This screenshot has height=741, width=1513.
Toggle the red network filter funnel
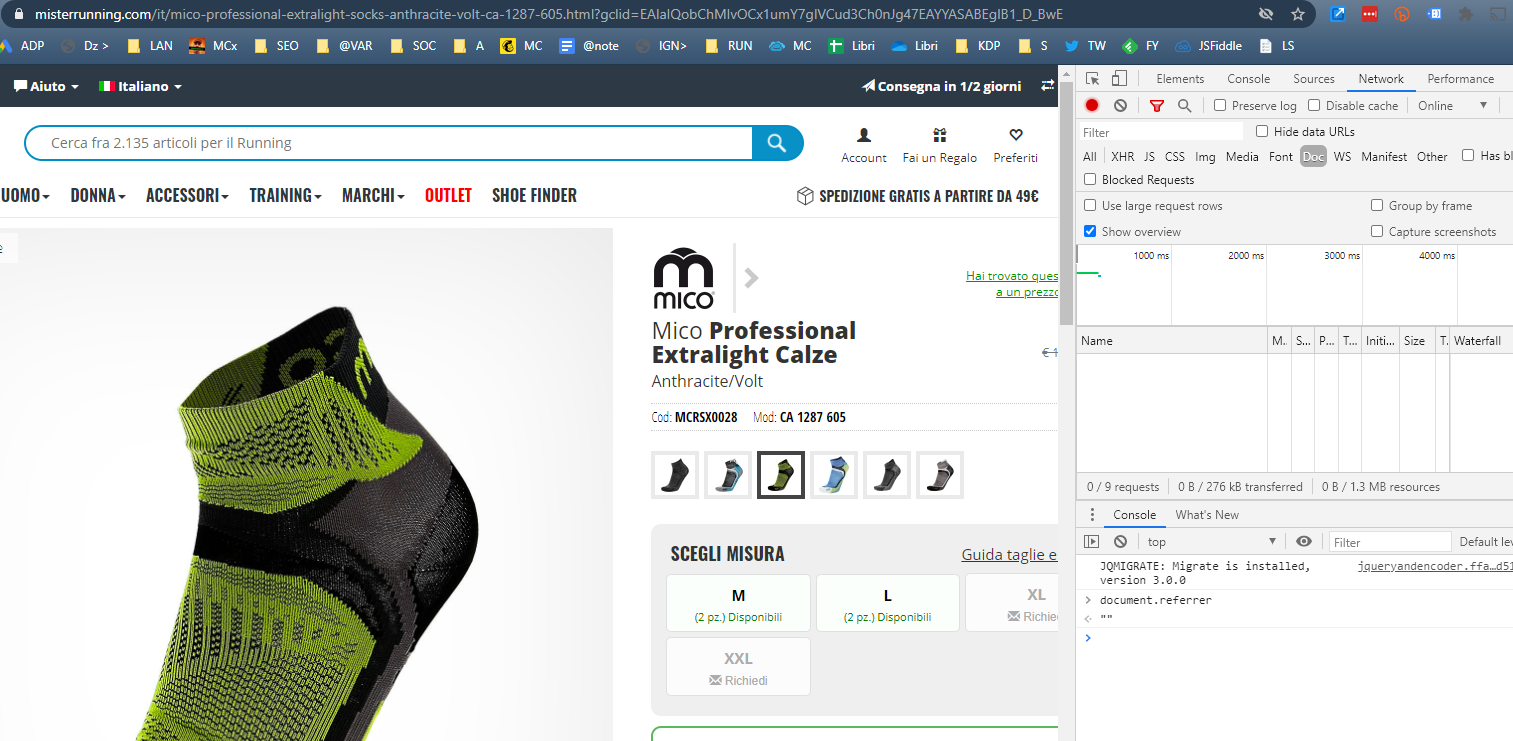[x=1157, y=105]
